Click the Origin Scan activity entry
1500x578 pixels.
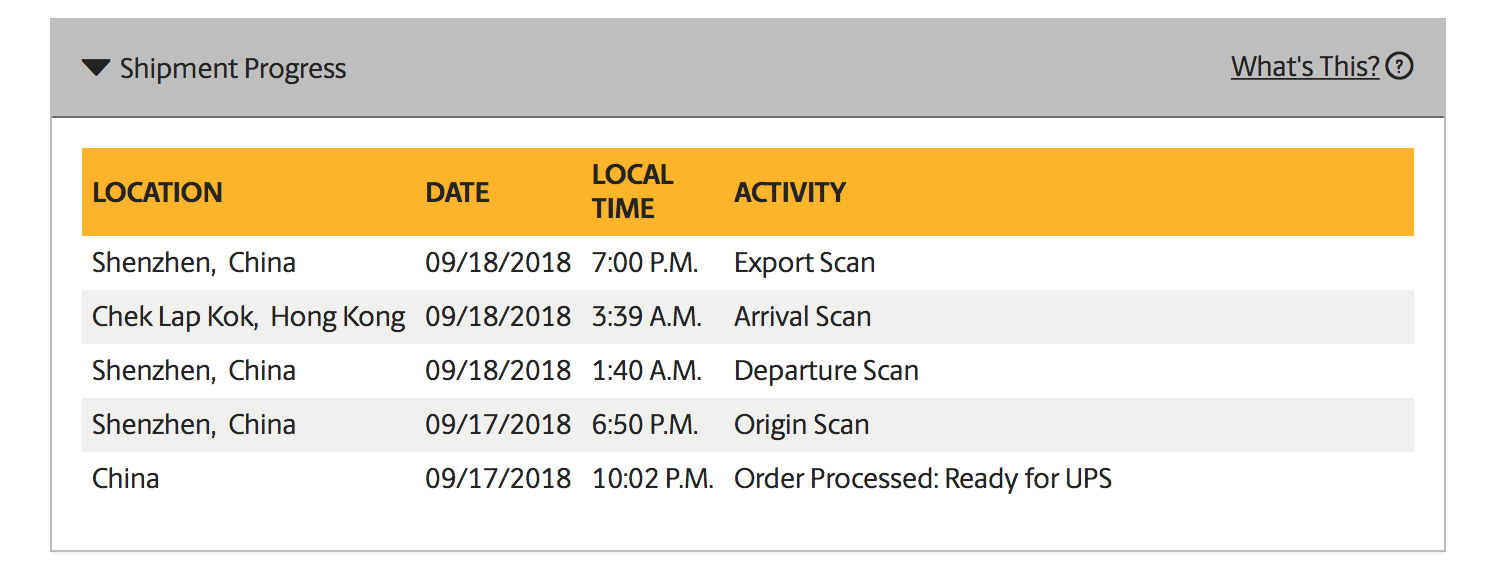click(801, 425)
